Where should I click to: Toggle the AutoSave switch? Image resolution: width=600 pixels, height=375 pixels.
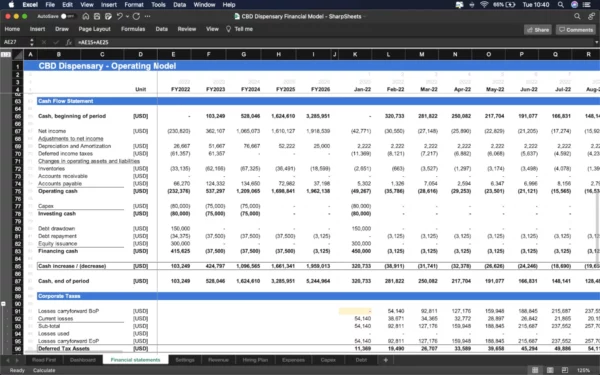coord(67,16)
